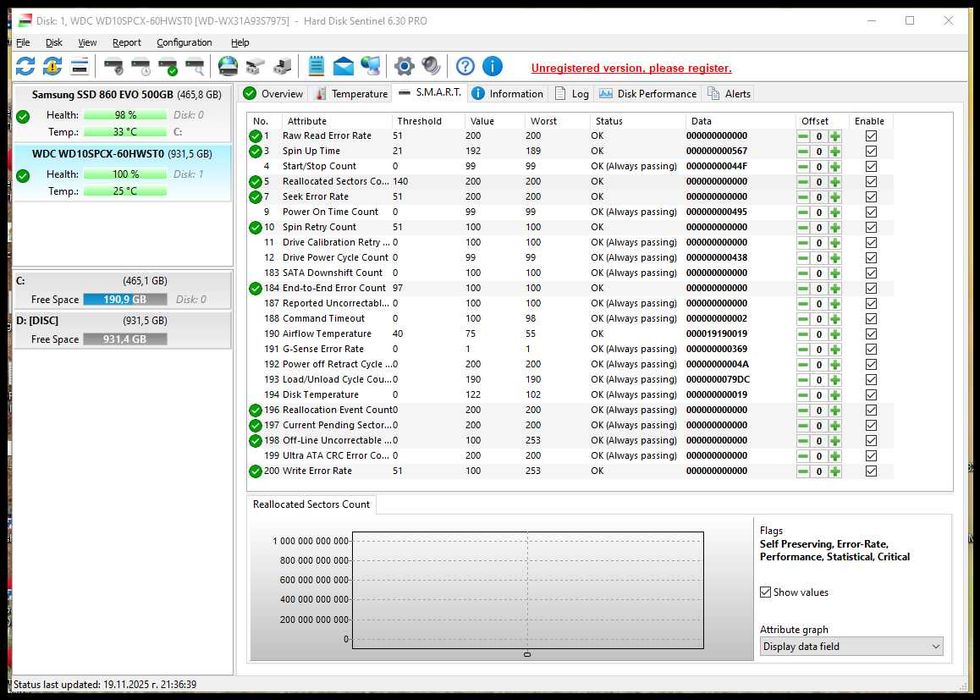Screen dimensions: 980x700
Task: Decrease offset for Seek Error Rate
Action: pos(803,197)
